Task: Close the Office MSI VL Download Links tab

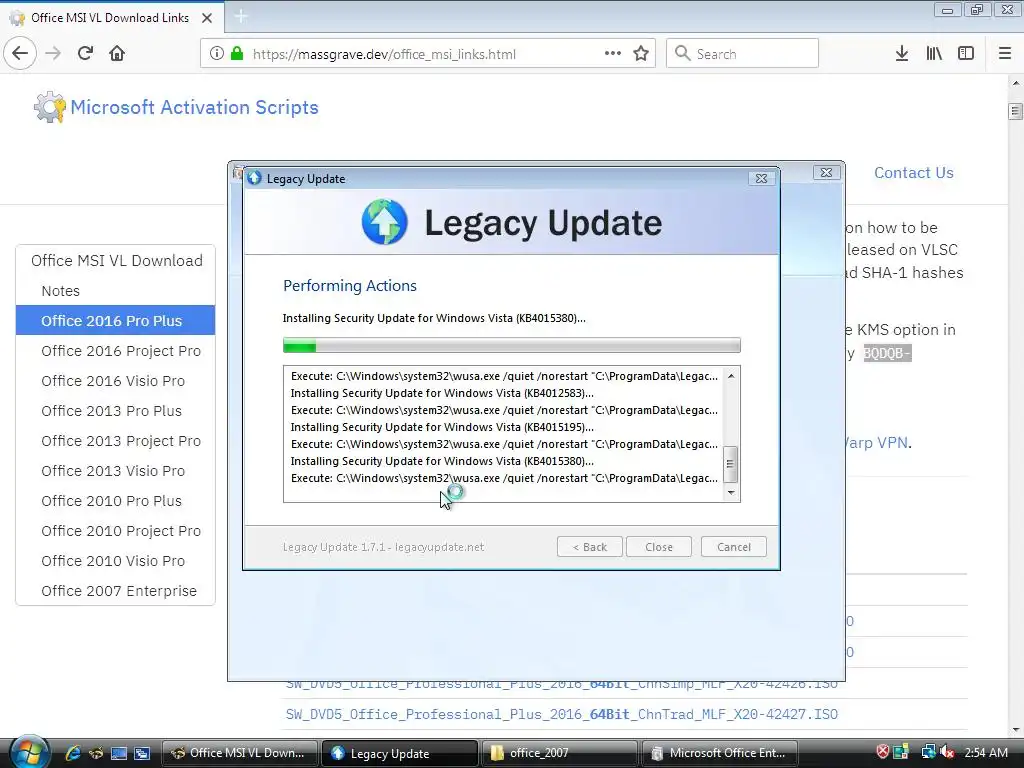Action: [x=207, y=18]
